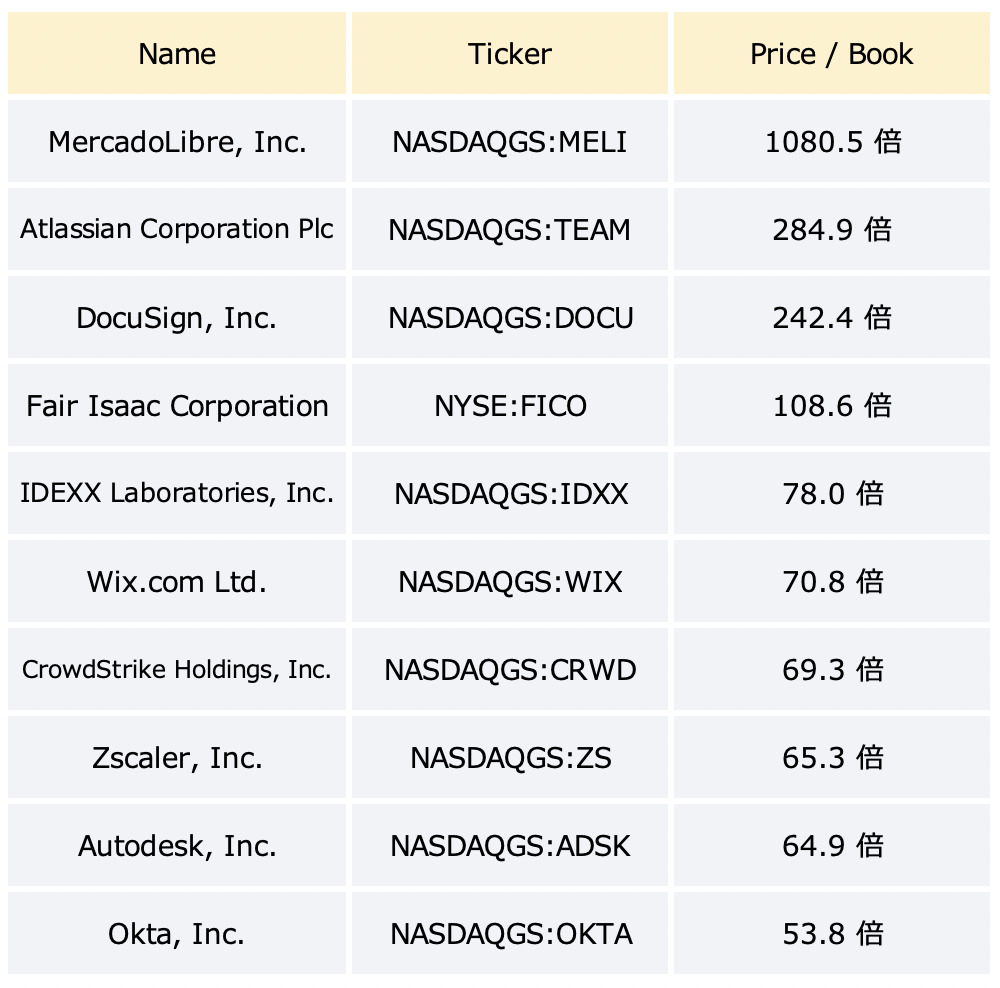
Task: Click the 53.8 倍 value cell
Action: pos(832,933)
